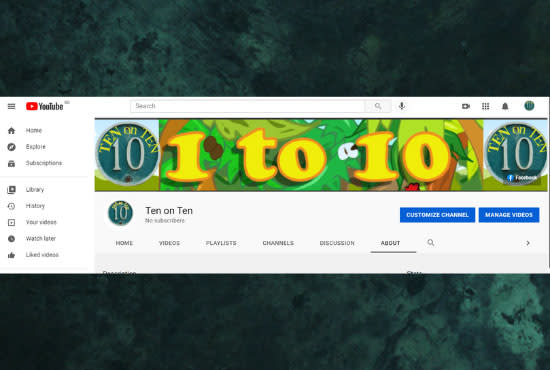Click the Library icon

click(11, 190)
